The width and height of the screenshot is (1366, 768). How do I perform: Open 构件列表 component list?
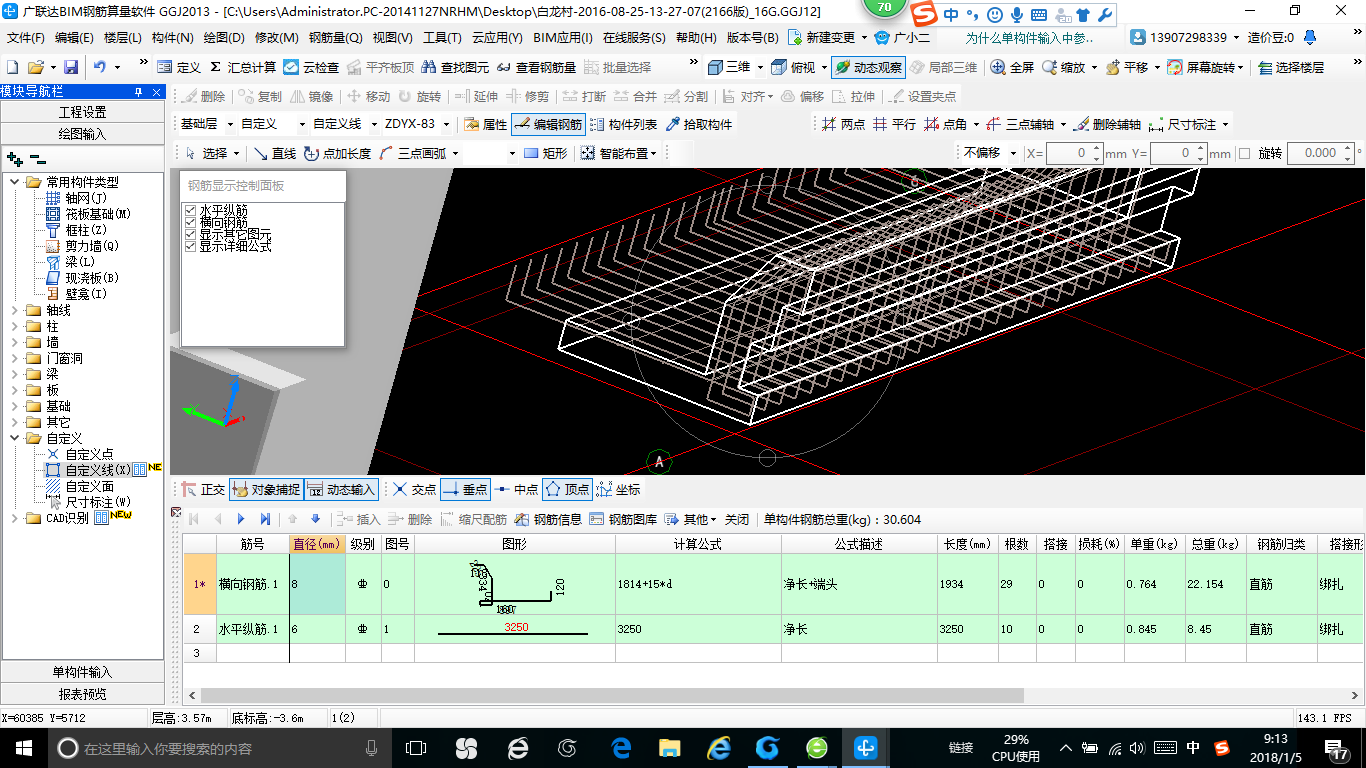tap(623, 124)
